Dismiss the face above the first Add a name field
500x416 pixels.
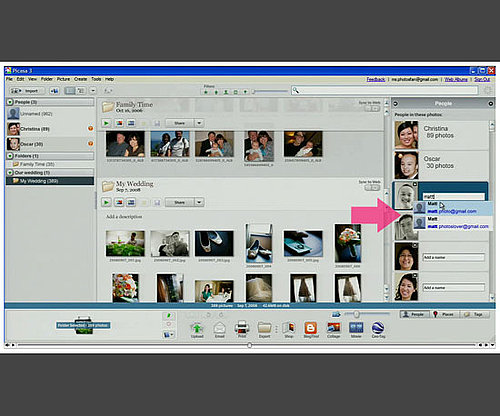pyautogui.click(x=415, y=245)
